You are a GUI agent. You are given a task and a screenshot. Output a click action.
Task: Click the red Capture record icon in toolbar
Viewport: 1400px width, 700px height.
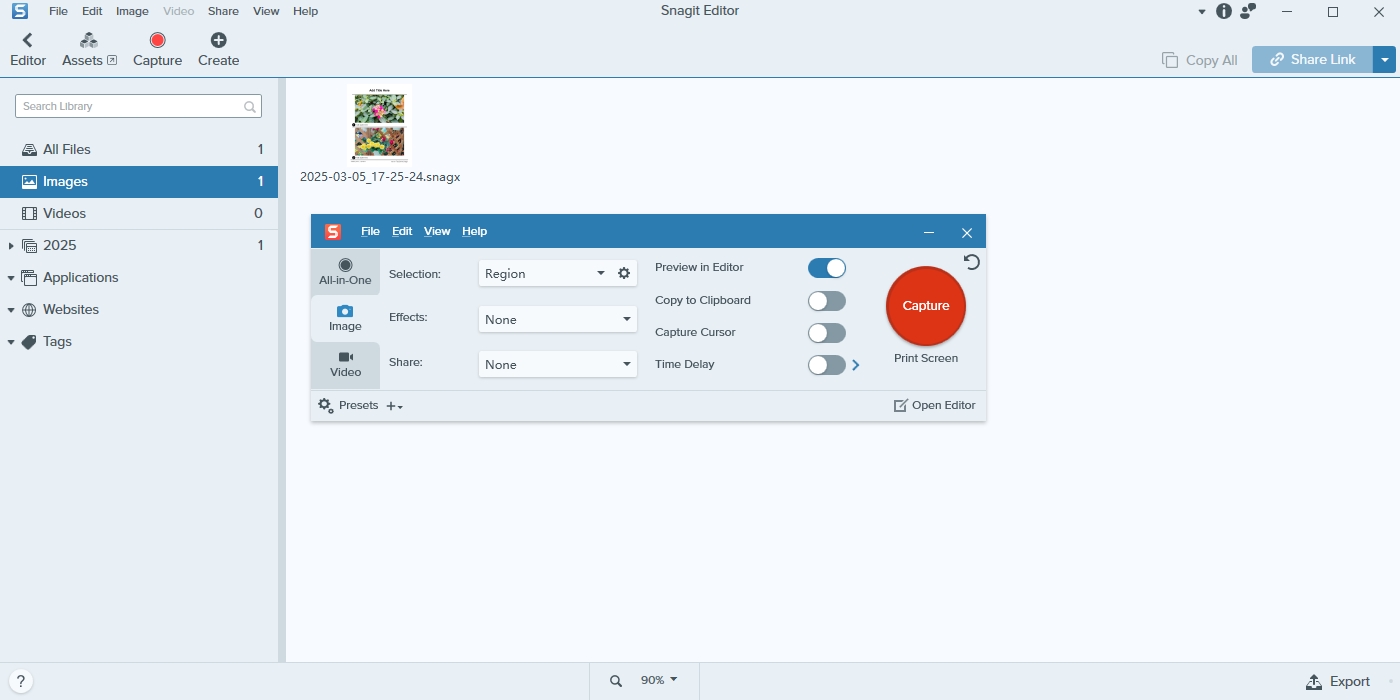point(157,41)
